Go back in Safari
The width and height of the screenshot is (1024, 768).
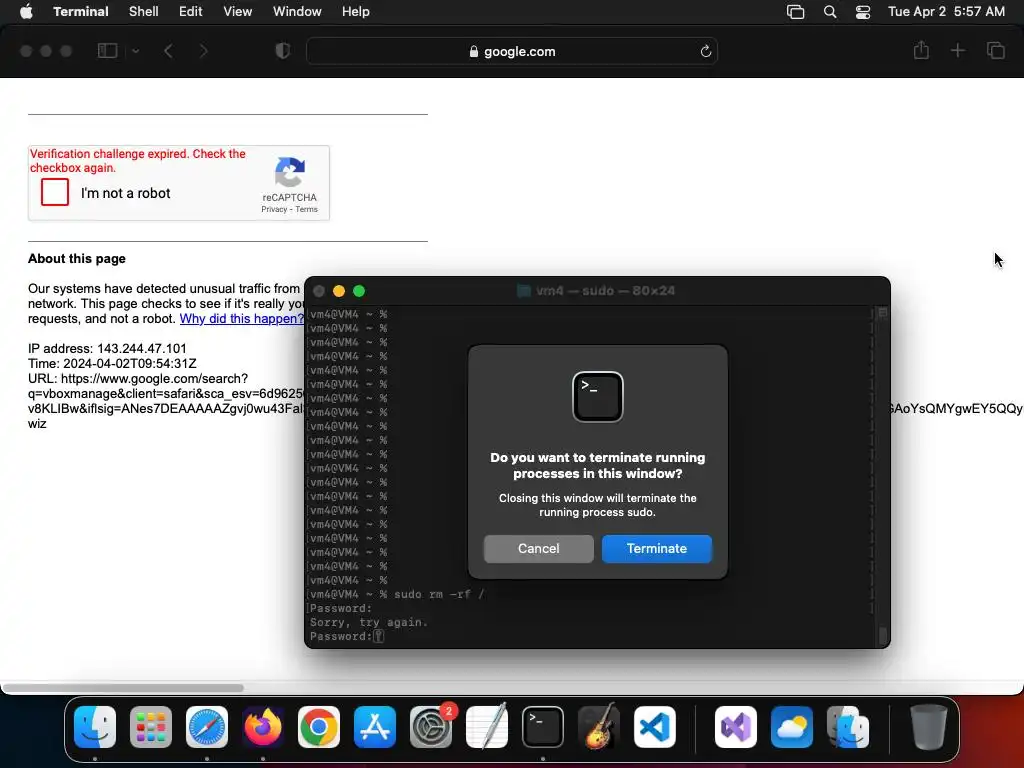pos(168,51)
